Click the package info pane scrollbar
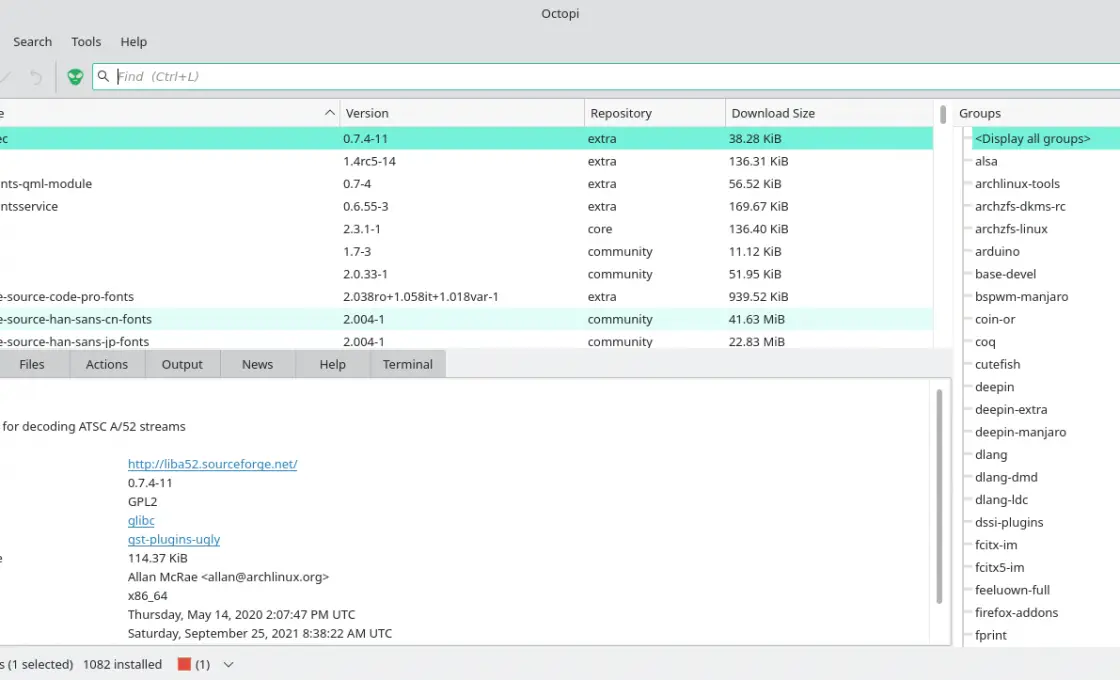This screenshot has height=680, width=1120. tap(939, 496)
